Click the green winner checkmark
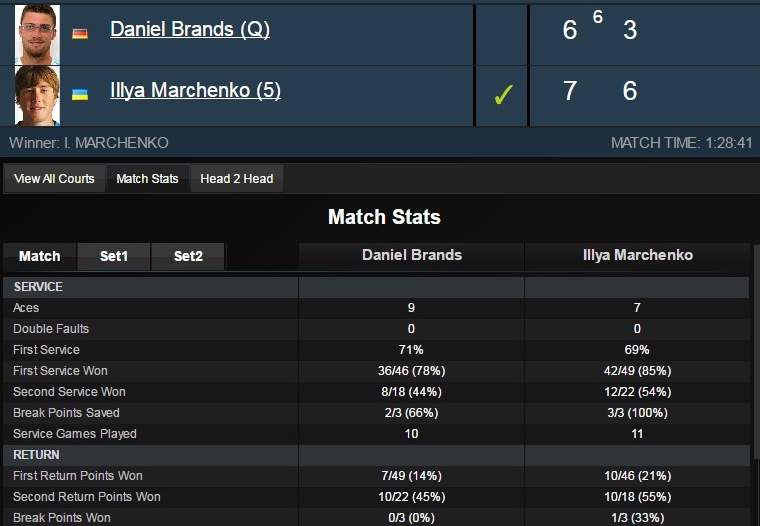 point(503,95)
